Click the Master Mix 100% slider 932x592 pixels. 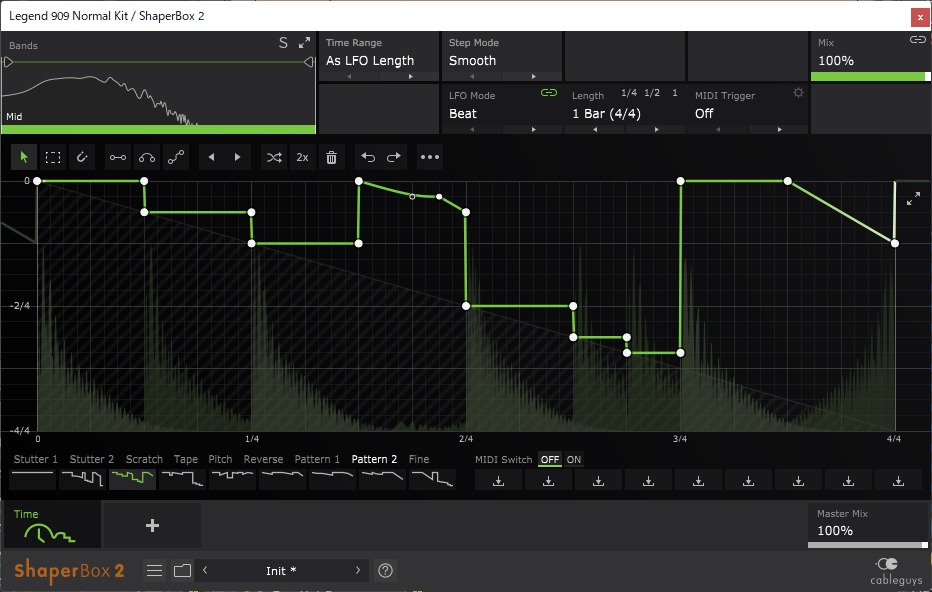point(868,545)
